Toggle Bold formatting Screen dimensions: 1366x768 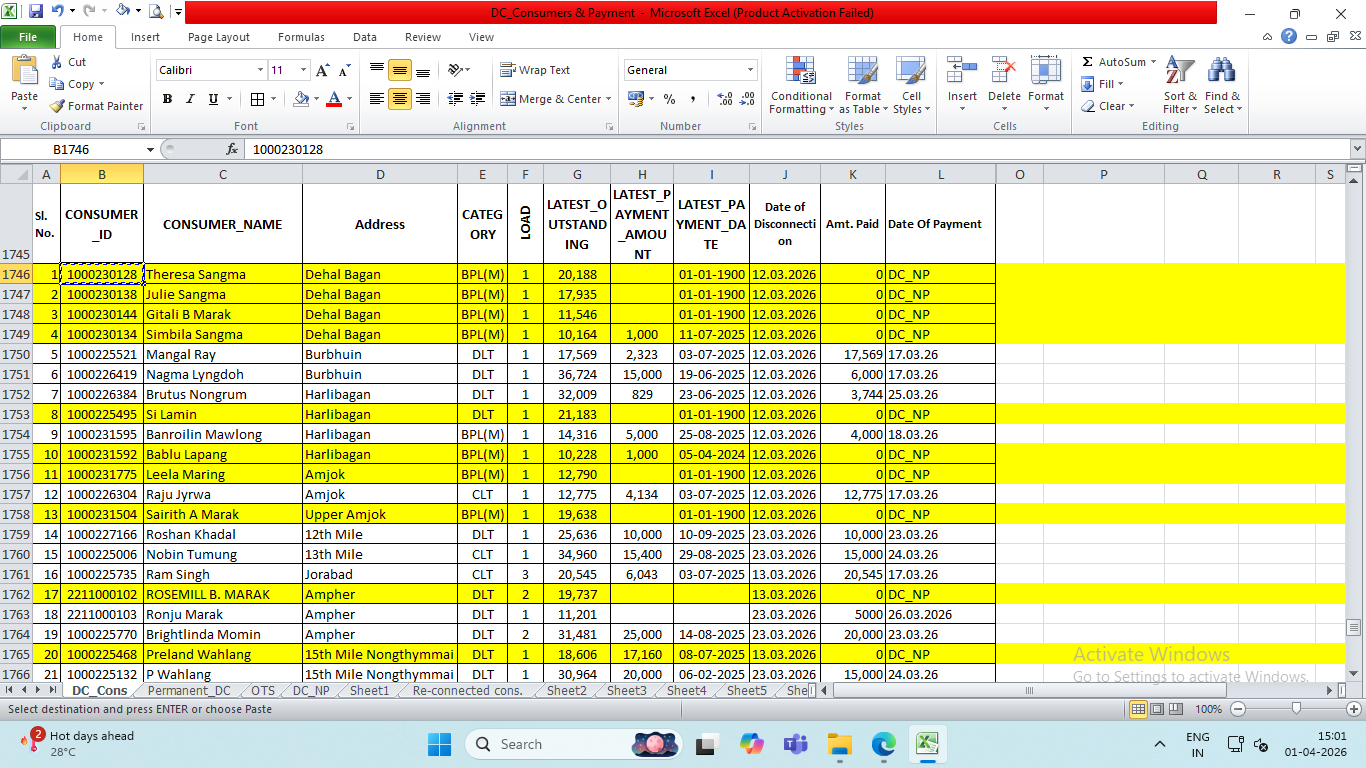tap(167, 99)
